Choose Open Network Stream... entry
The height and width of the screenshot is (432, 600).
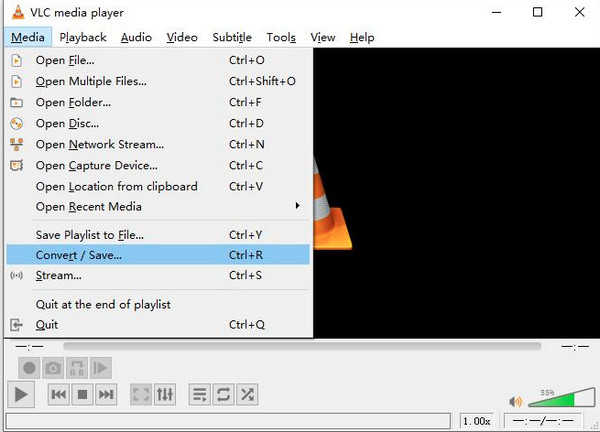(158, 145)
